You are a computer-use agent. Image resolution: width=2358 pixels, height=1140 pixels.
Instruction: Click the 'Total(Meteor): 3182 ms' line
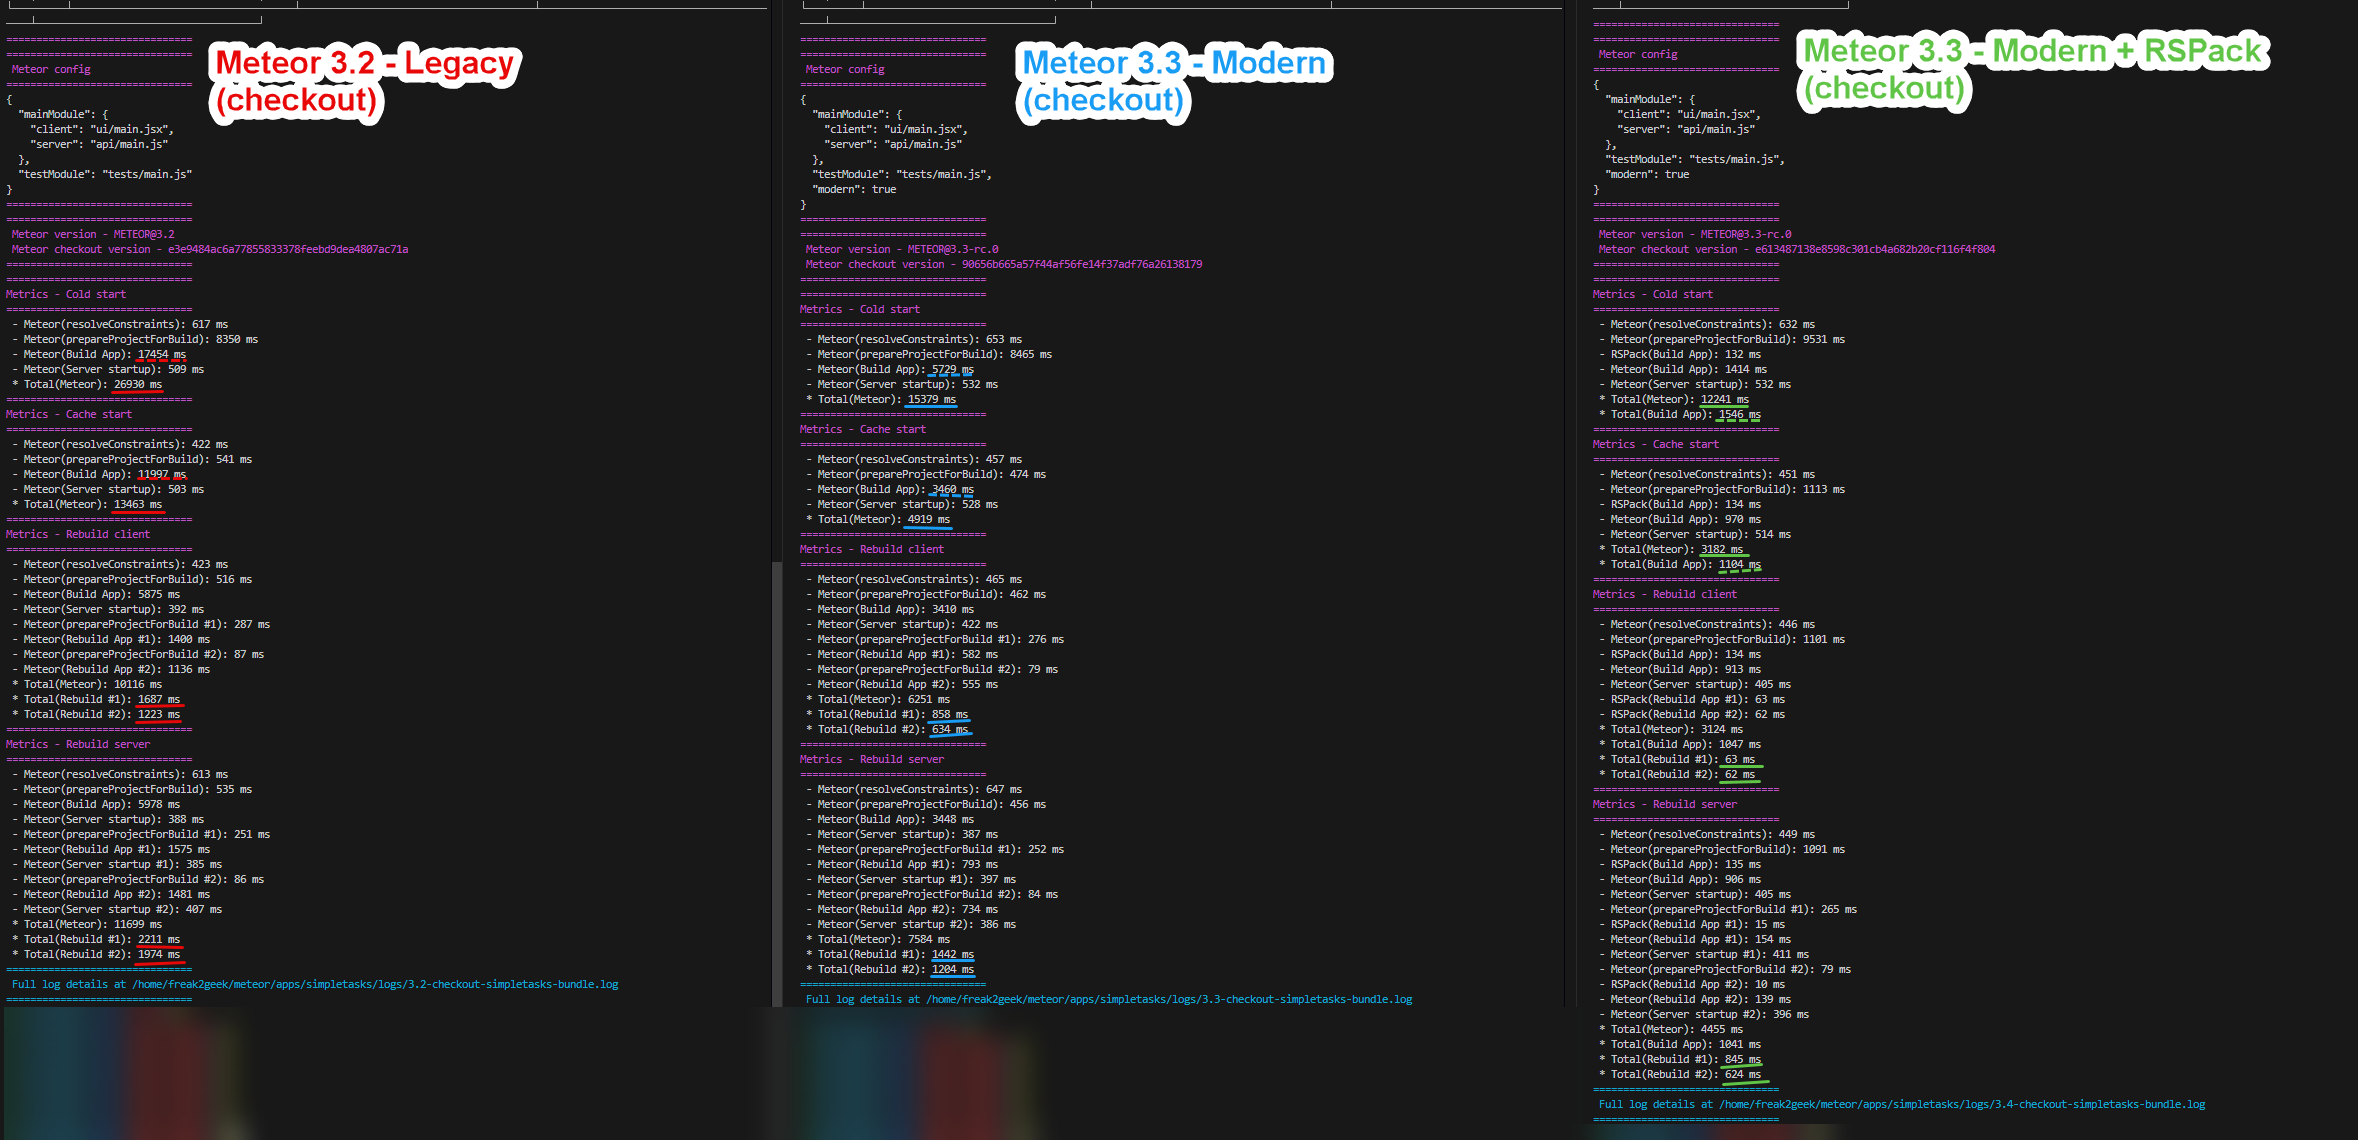tap(1671, 549)
